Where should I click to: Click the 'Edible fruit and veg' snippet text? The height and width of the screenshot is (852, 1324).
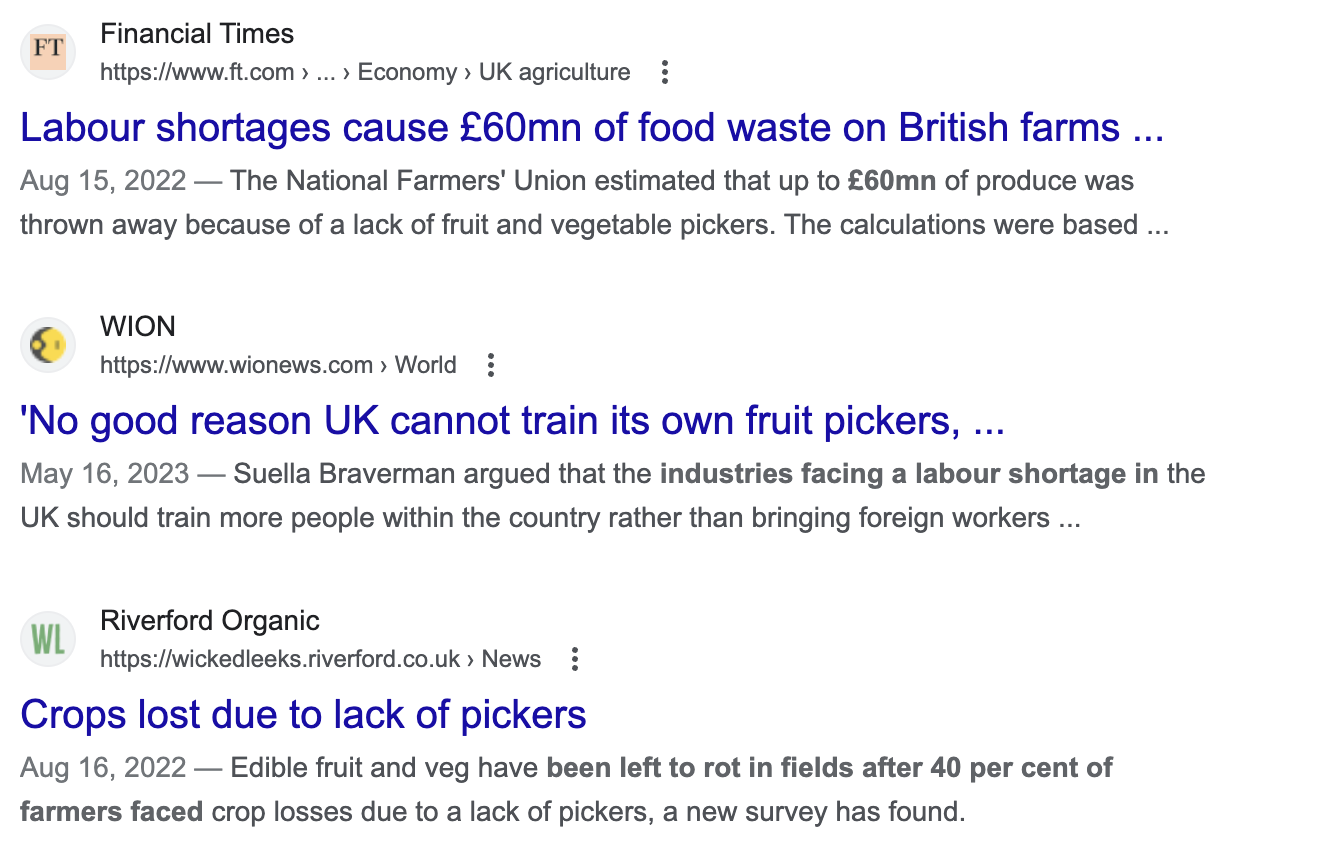[x=567, y=790]
